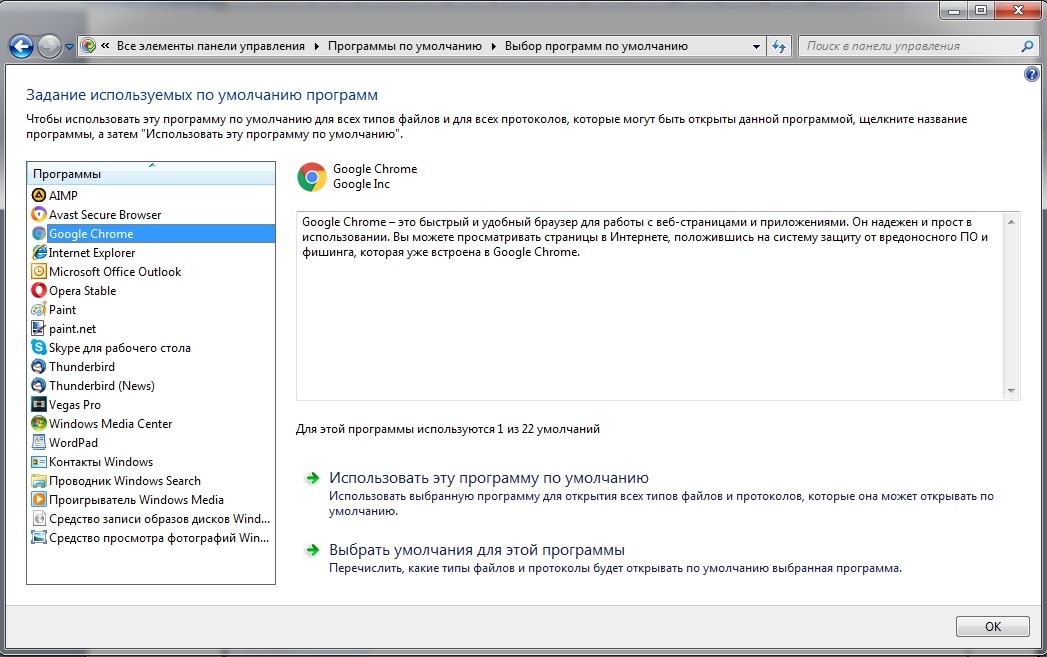Click the Thunderbird (News) icon

pyautogui.click(x=39, y=385)
